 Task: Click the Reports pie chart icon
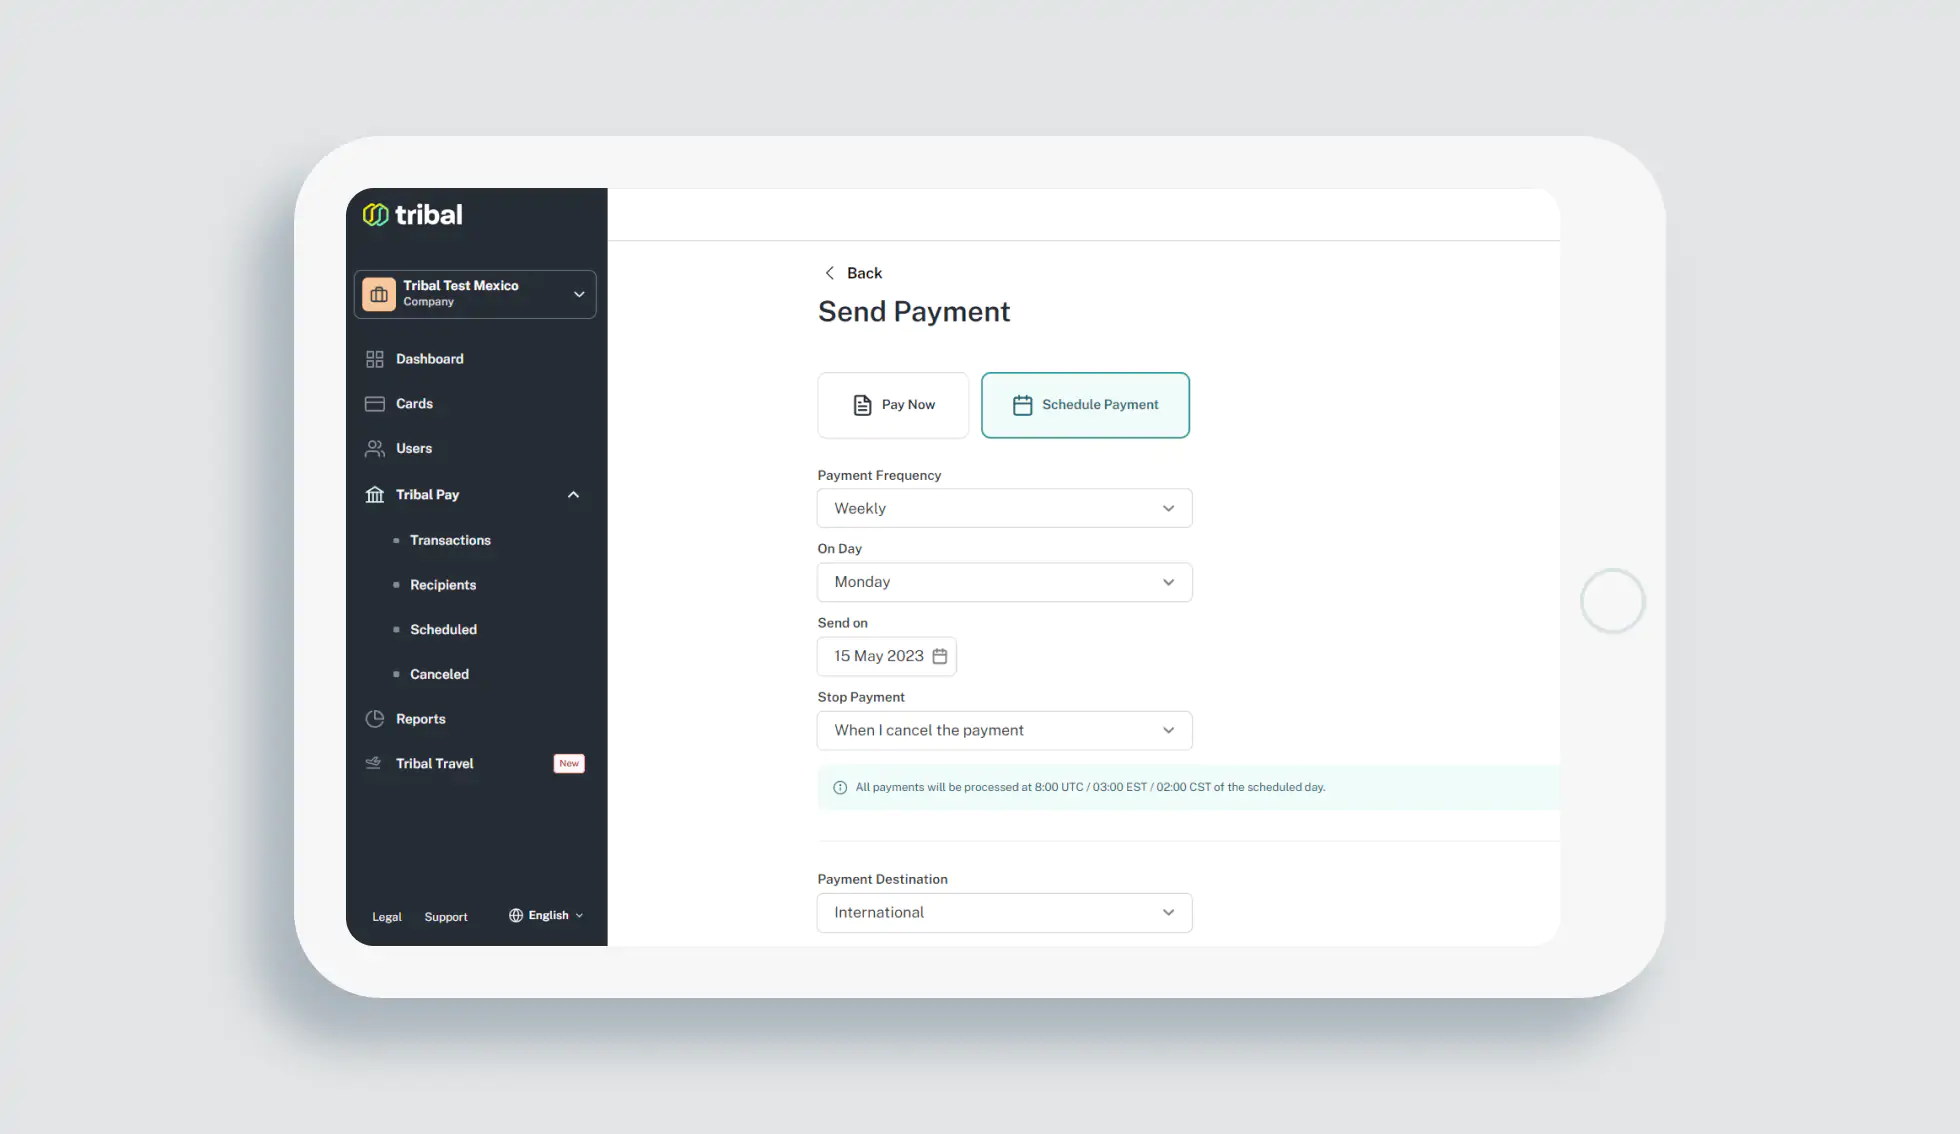click(x=375, y=719)
